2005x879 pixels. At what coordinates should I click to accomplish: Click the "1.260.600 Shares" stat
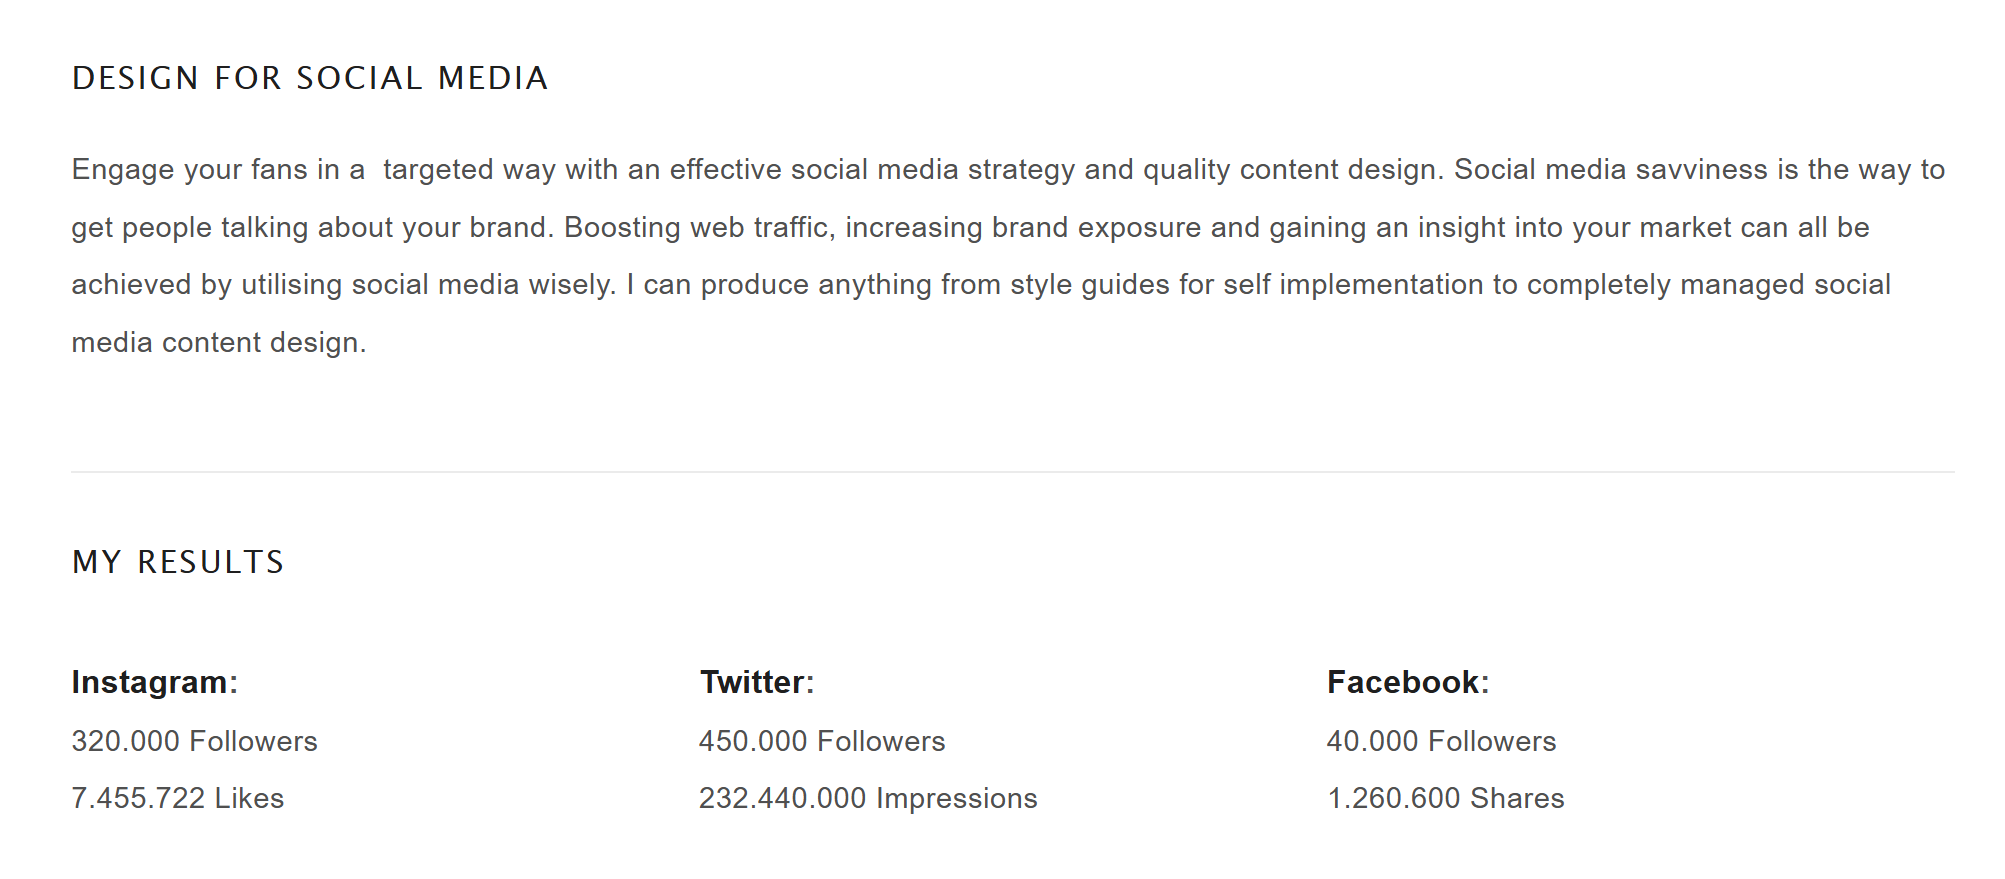1445,798
